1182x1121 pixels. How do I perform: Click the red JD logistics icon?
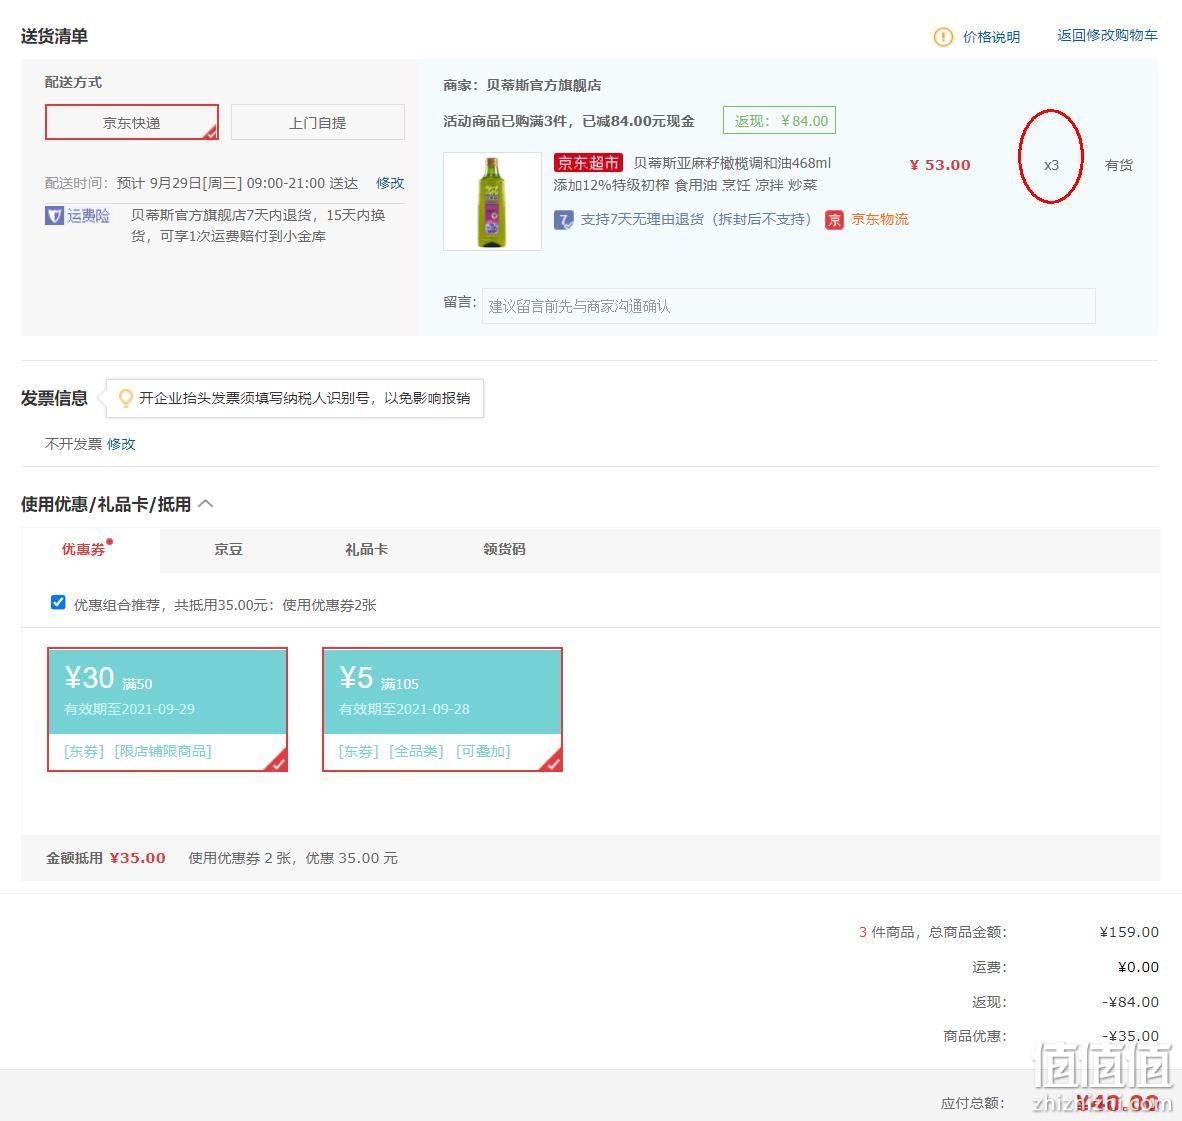tap(834, 220)
